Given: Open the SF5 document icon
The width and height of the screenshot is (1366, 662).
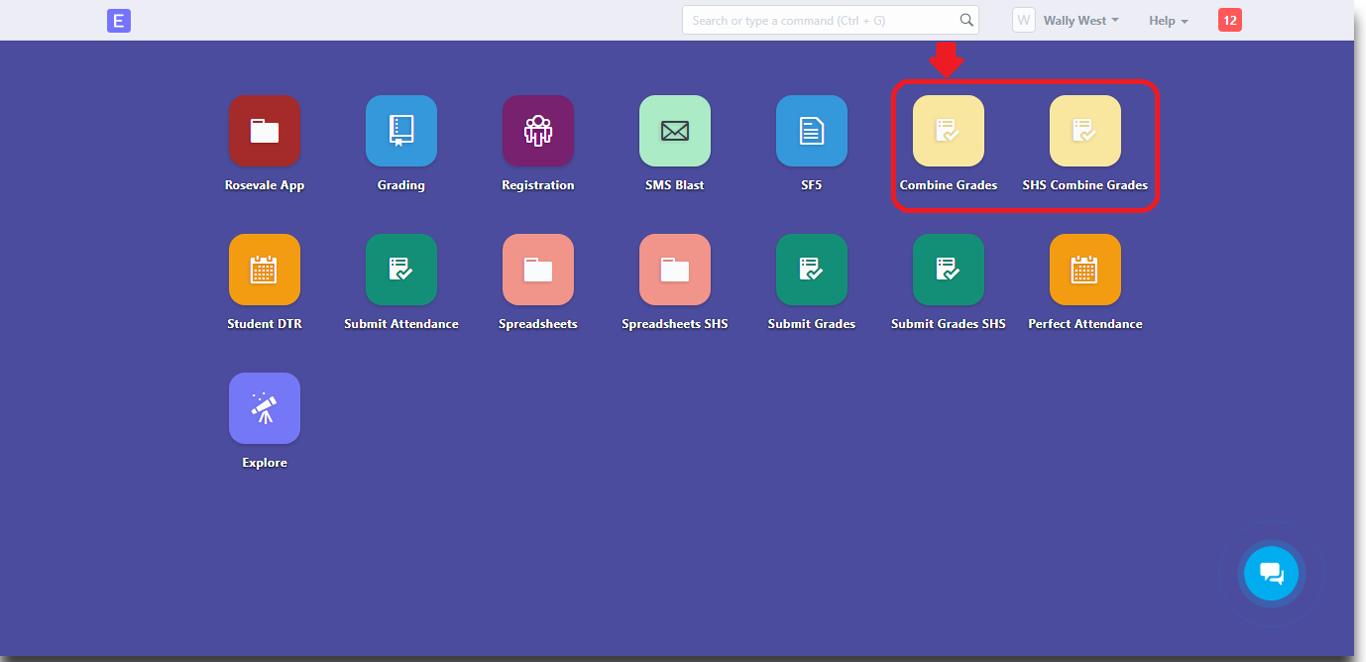Looking at the screenshot, I should (x=812, y=131).
